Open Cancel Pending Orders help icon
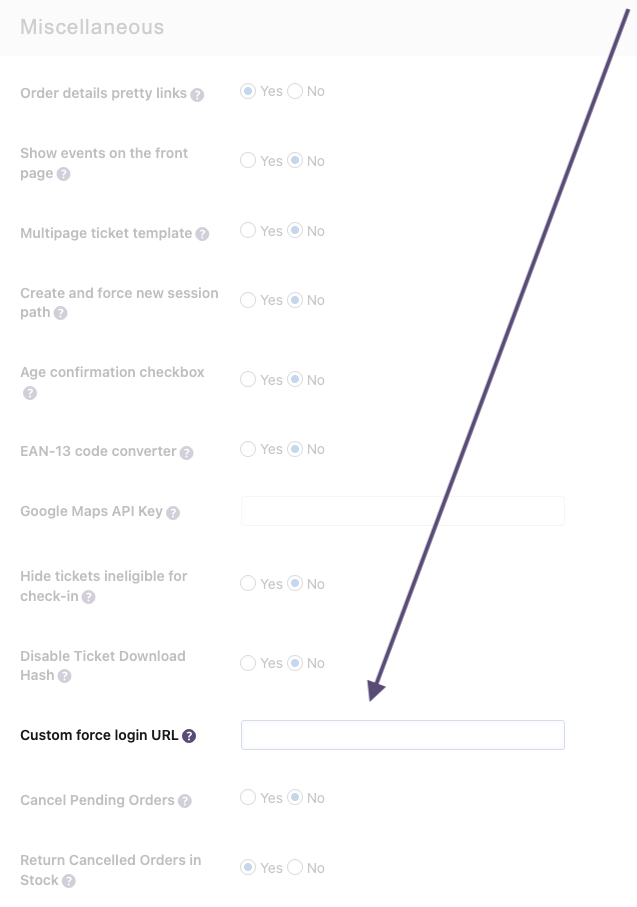Image resolution: width=637 pixels, height=907 pixels. click(185, 801)
